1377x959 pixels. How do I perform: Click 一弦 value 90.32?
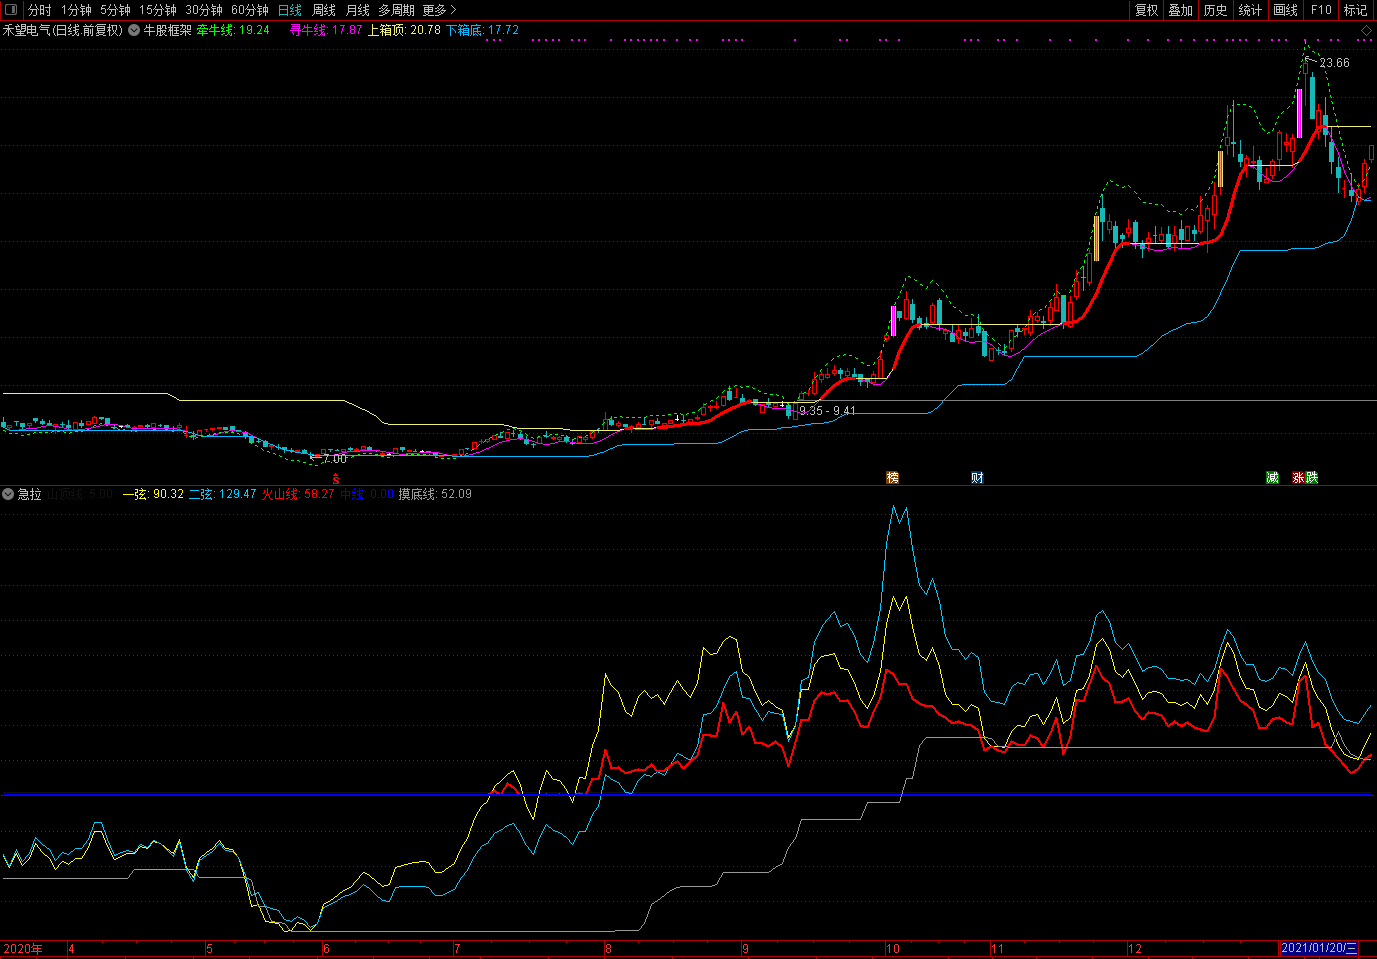click(168, 494)
